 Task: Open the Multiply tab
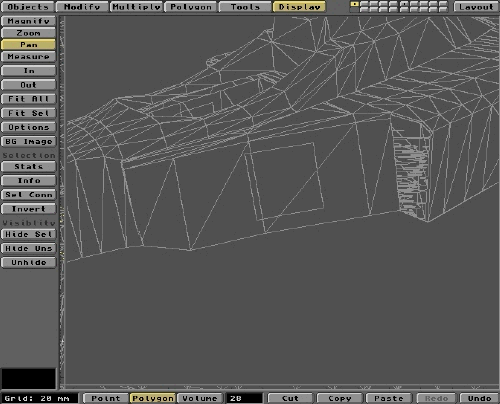(137, 7)
